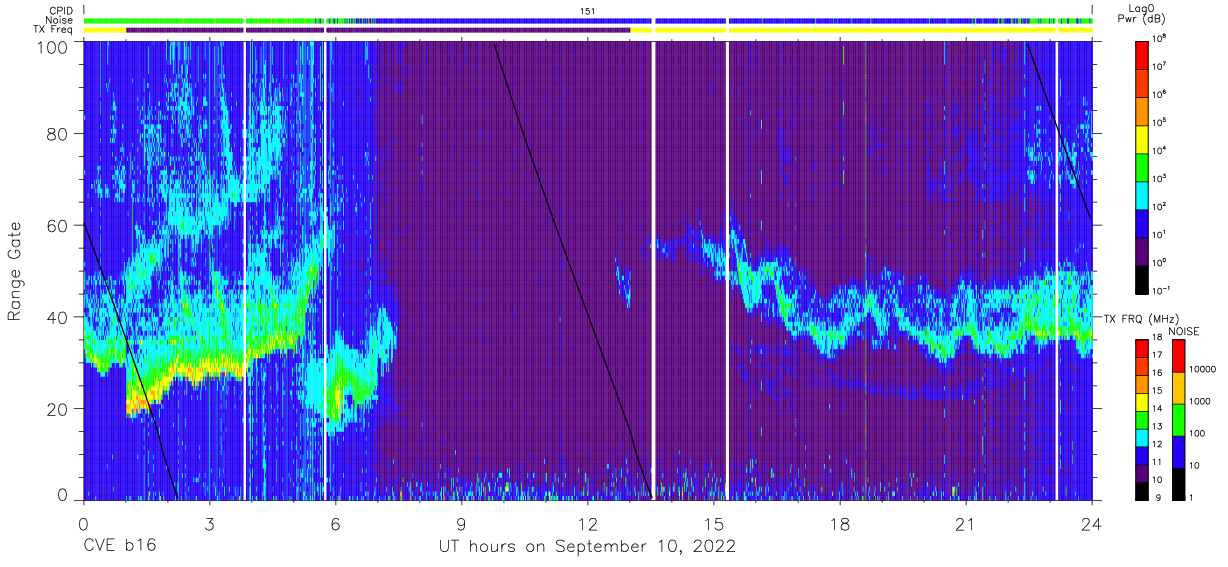Click the UT hour tick label '21'

(966, 523)
